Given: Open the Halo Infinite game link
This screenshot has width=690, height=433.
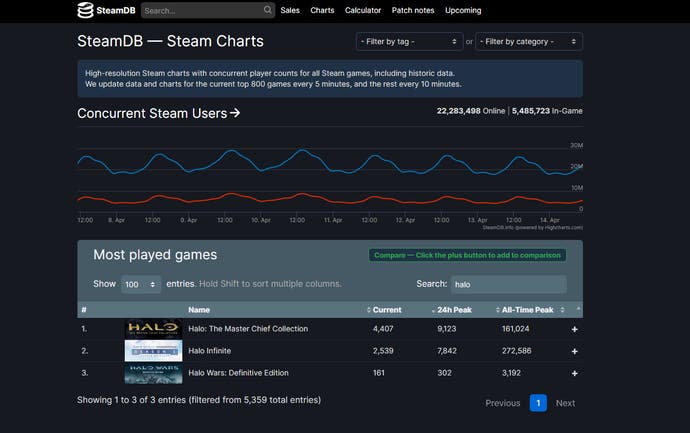Looking at the screenshot, I should 209,351.
